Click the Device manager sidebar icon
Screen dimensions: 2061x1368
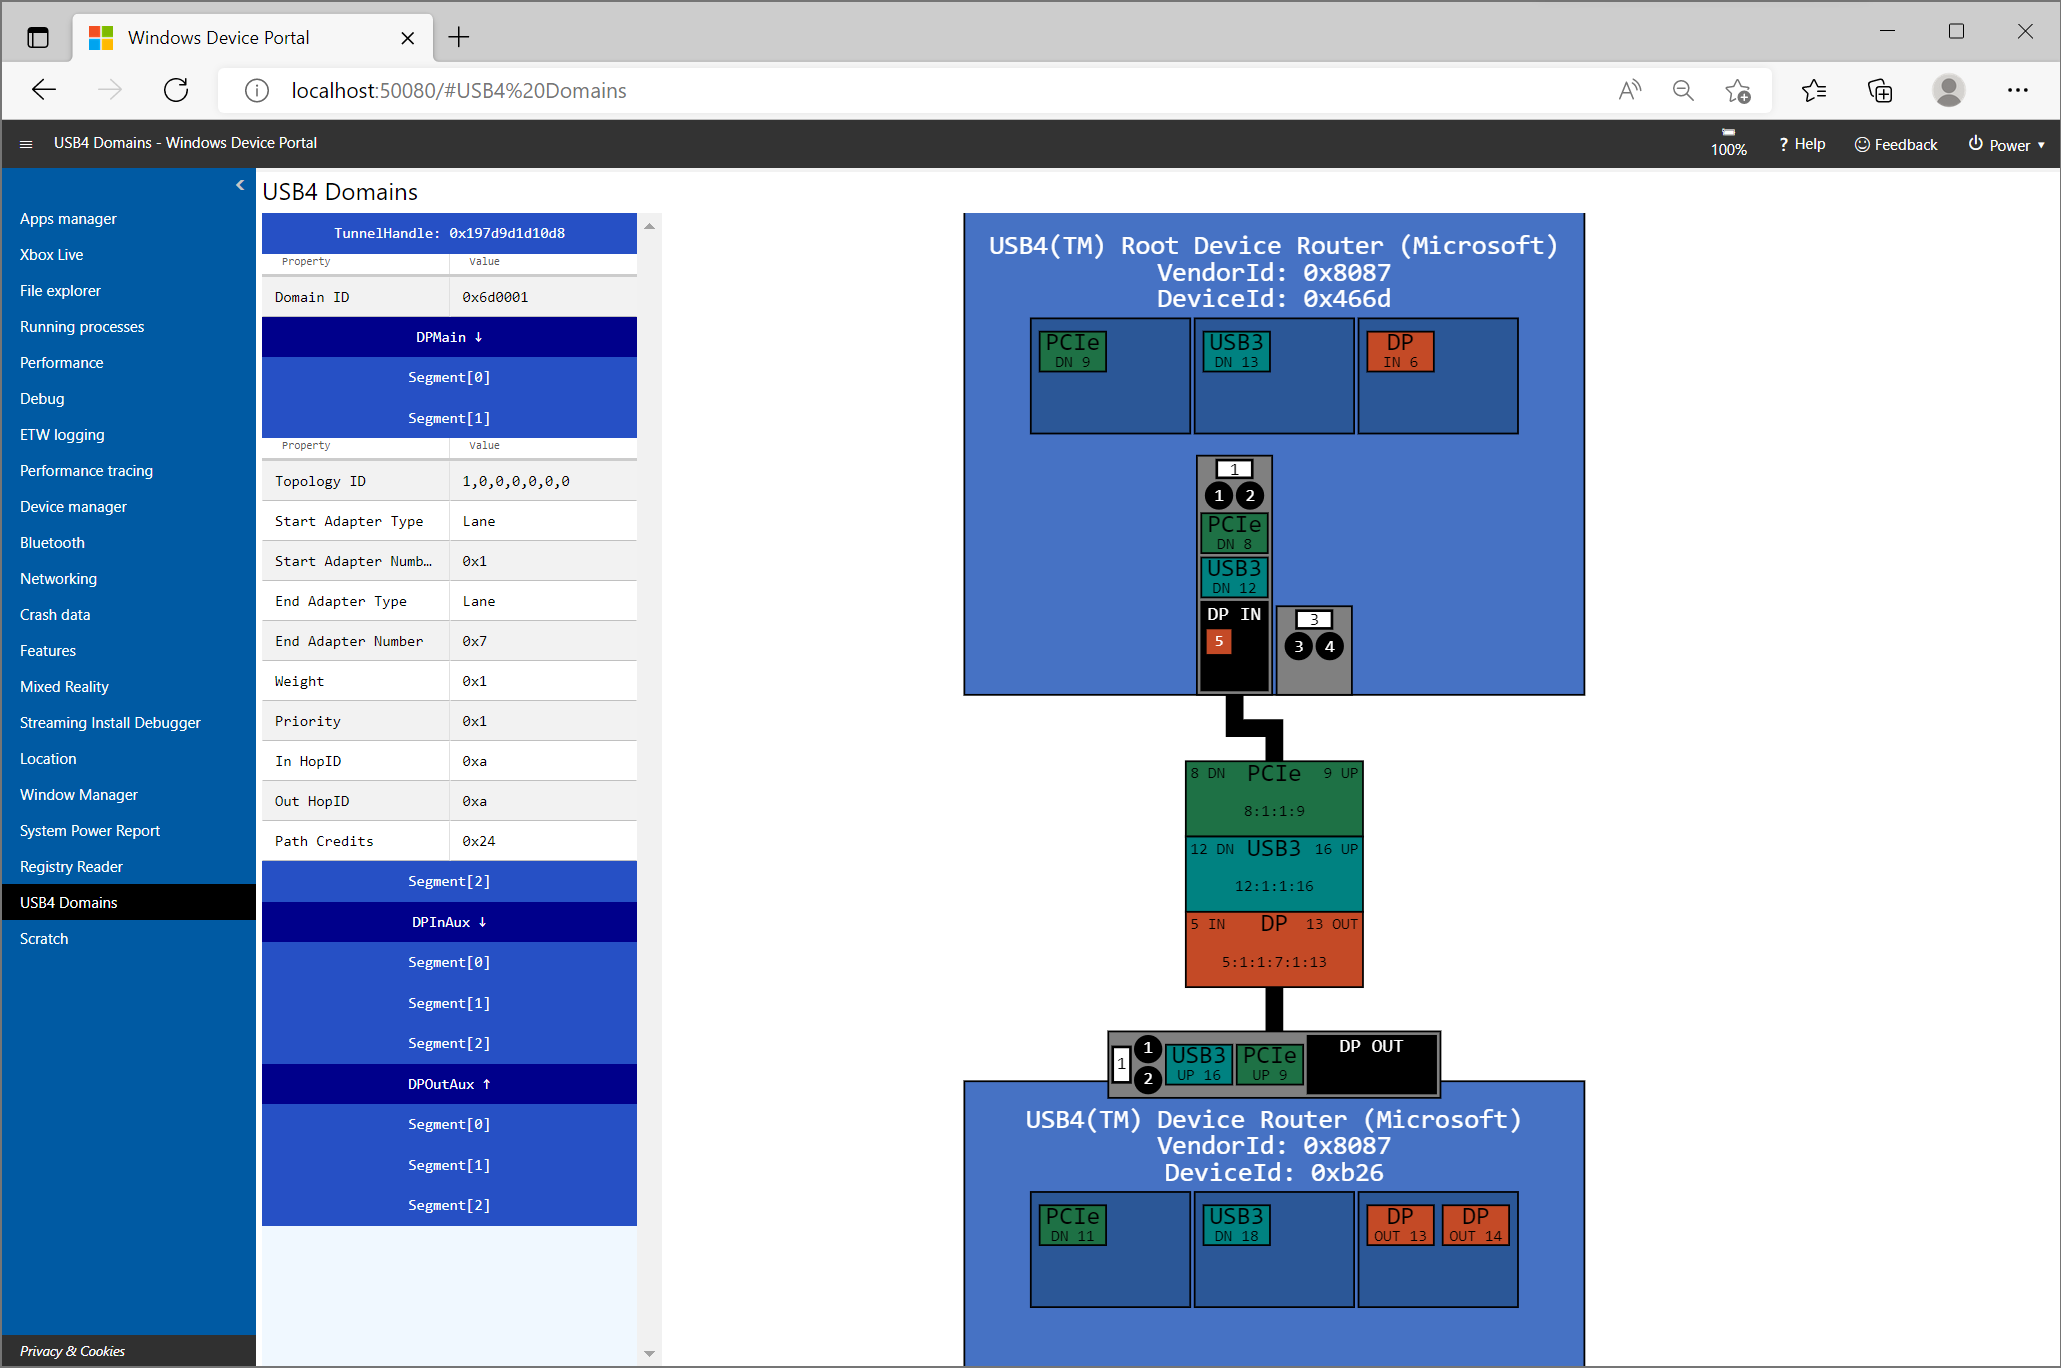pos(73,505)
